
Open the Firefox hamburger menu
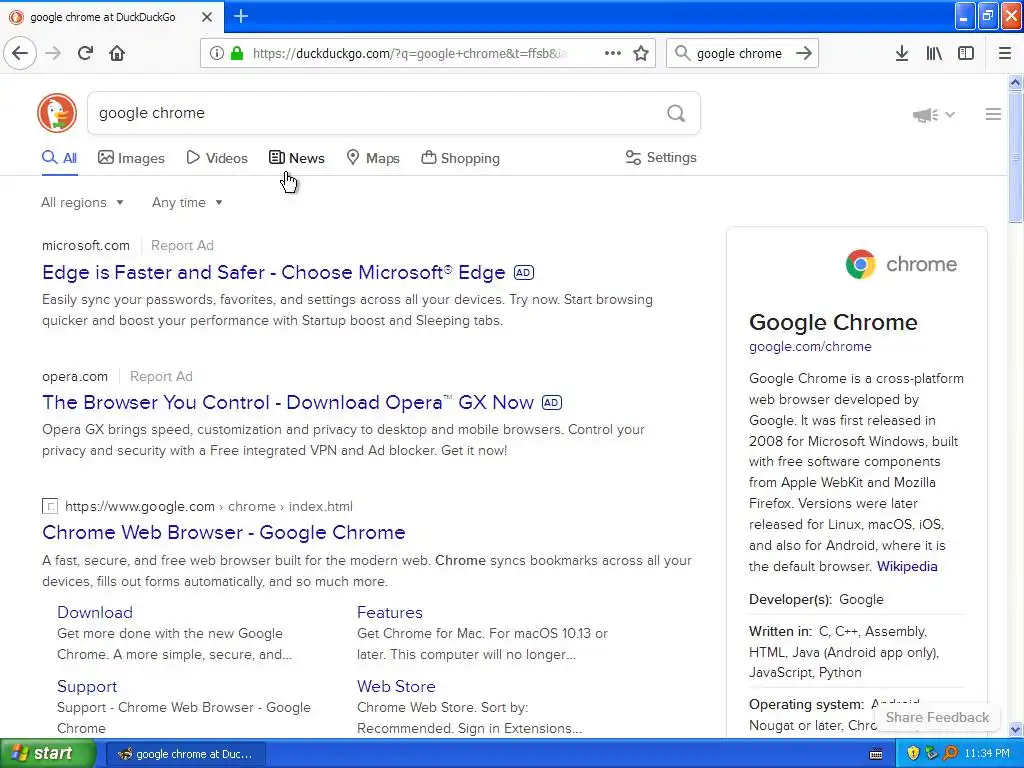(x=1005, y=53)
